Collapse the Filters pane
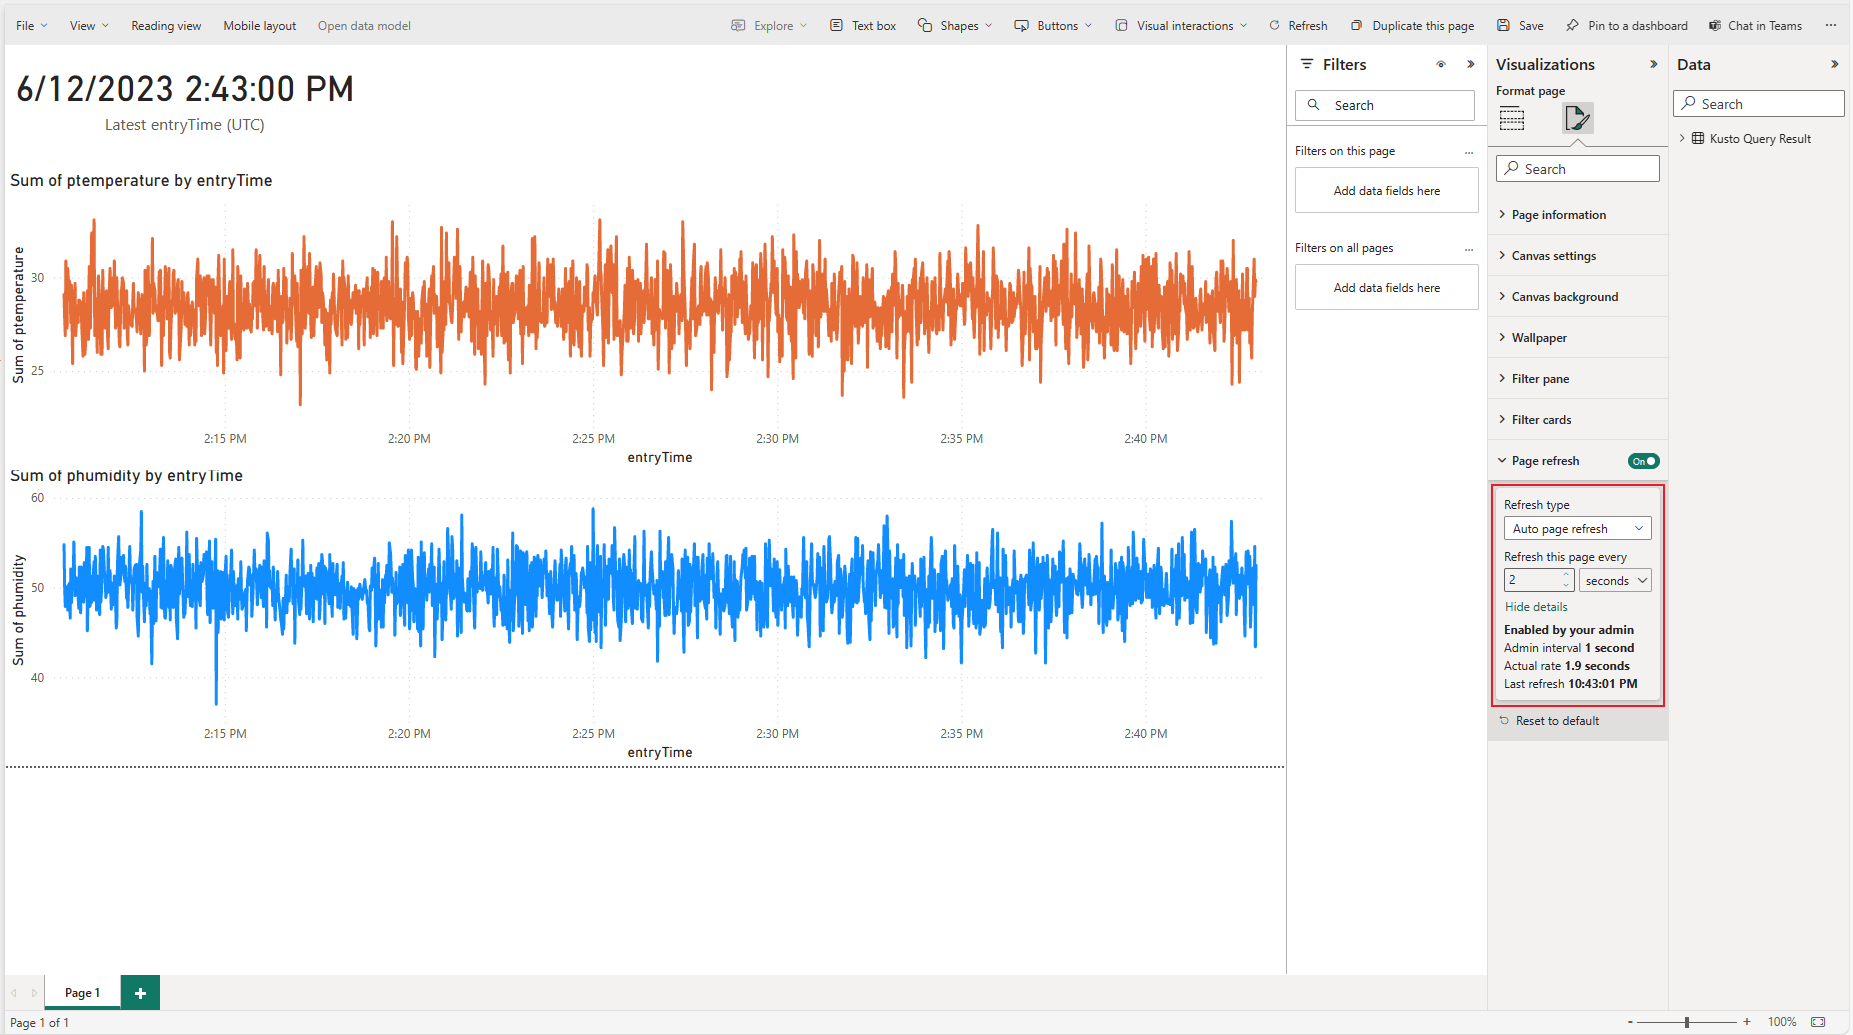This screenshot has width=1853, height=1035. pos(1470,64)
